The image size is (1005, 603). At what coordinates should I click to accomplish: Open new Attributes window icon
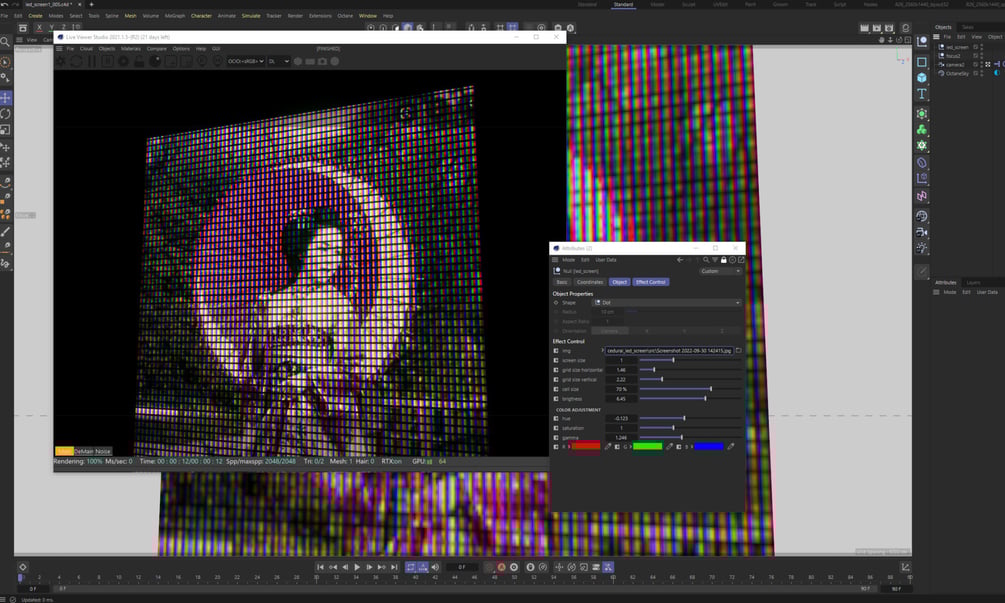point(742,260)
